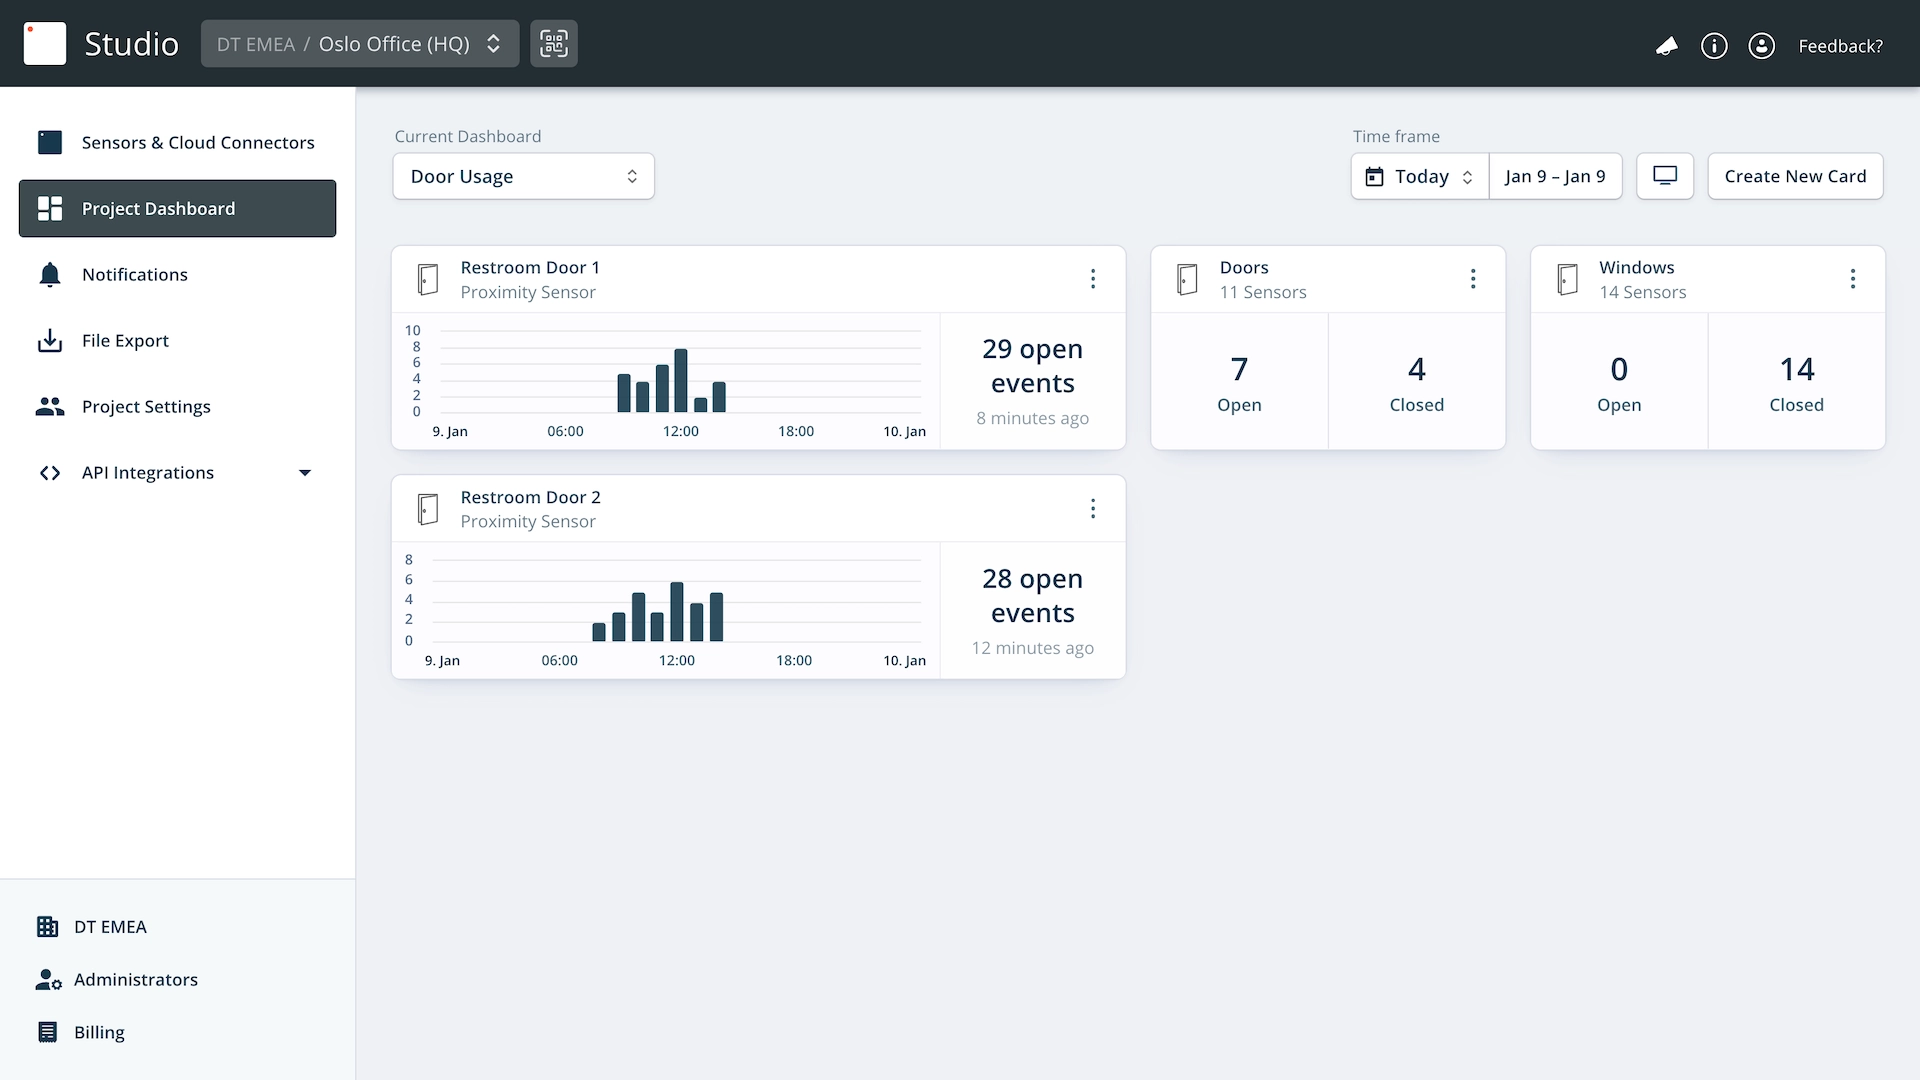Click the Create New Card button
1920x1080 pixels.
pos(1795,176)
